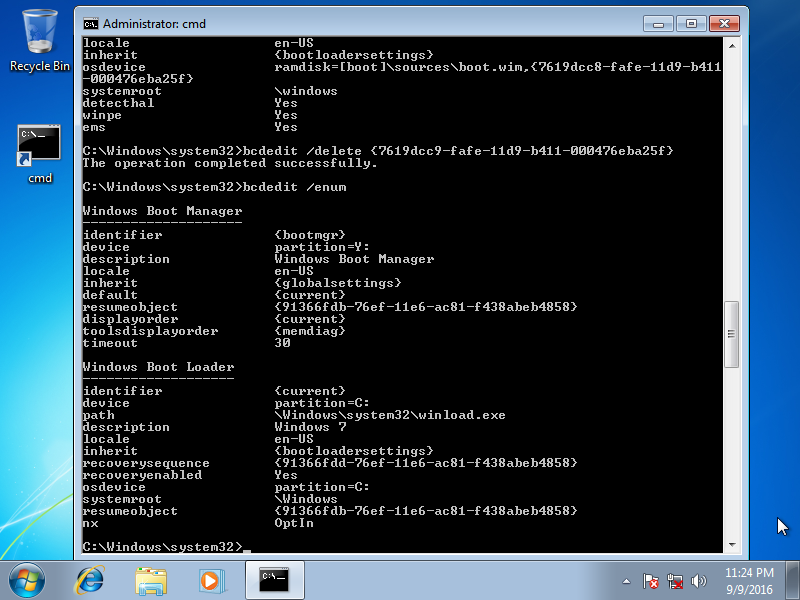Click the "bcdedit /enum" command text
The height and width of the screenshot is (600, 800).
pyautogui.click(x=295, y=187)
